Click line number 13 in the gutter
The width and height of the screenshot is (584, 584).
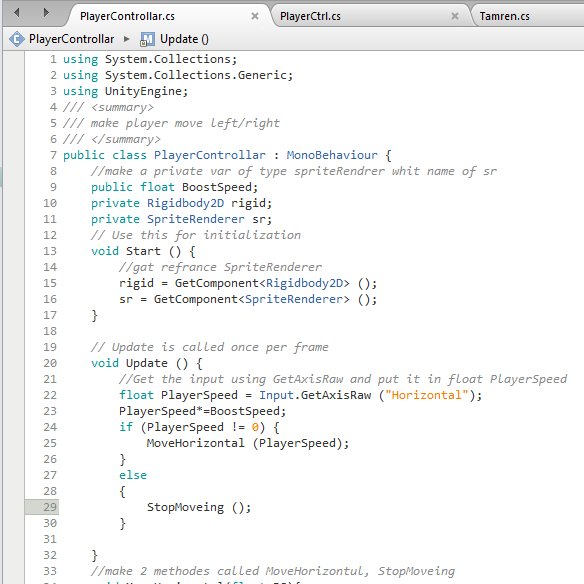pyautogui.click(x=50, y=251)
